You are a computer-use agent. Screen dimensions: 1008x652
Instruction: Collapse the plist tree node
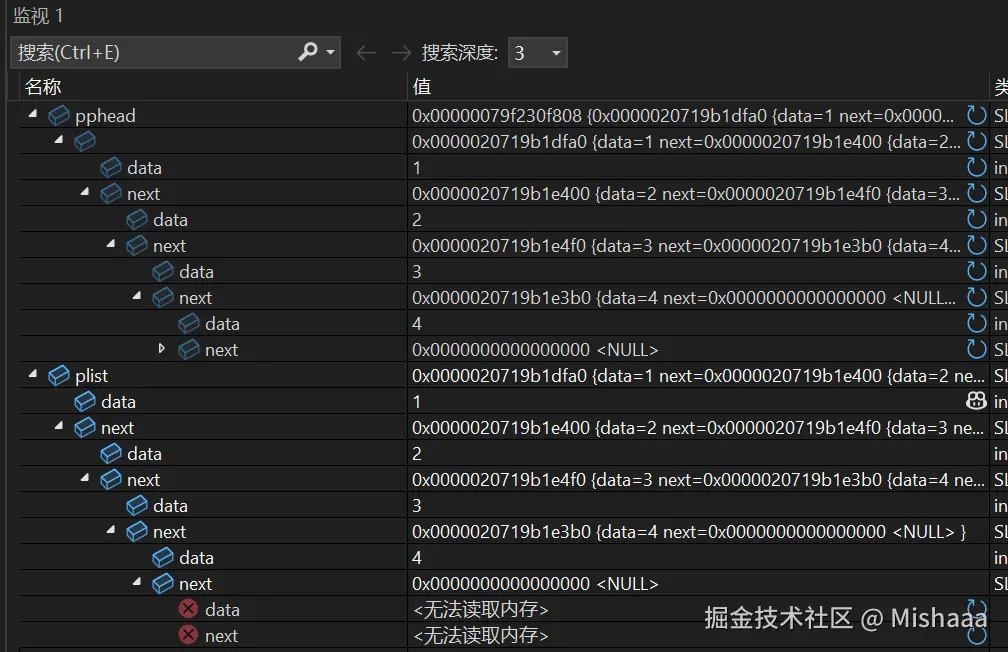(33, 375)
